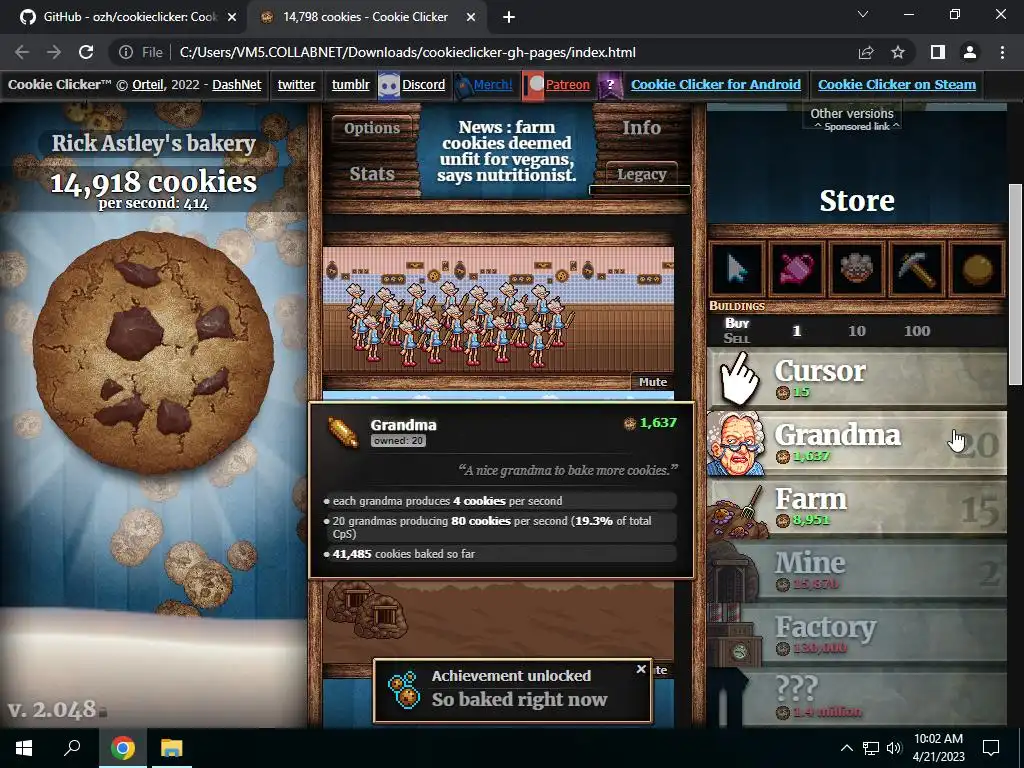Buy the cursor upgrade in Store
1024x768 pixels.
737,268
